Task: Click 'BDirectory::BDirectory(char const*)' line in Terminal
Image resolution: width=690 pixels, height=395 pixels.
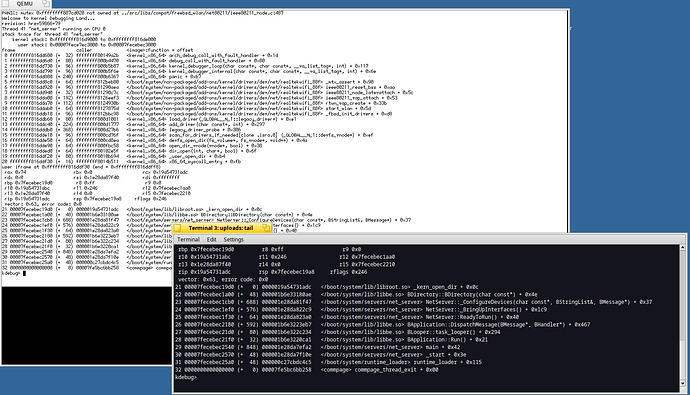Action: click(x=356, y=294)
